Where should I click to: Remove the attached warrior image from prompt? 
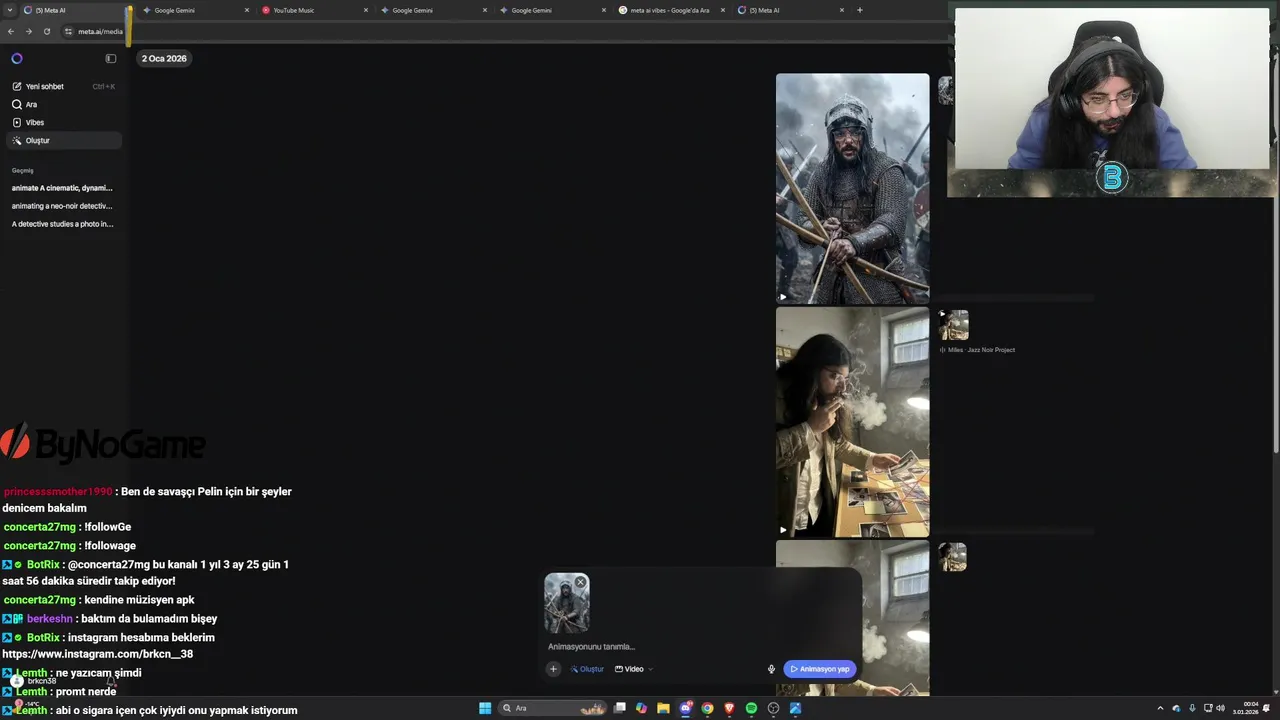pos(580,582)
